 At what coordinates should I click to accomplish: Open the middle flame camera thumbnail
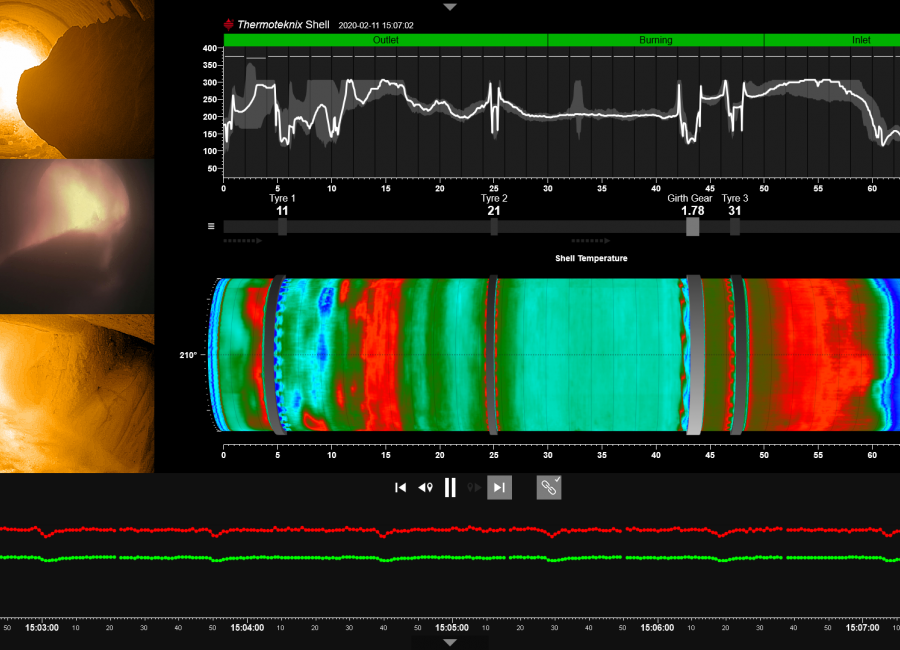(x=77, y=236)
